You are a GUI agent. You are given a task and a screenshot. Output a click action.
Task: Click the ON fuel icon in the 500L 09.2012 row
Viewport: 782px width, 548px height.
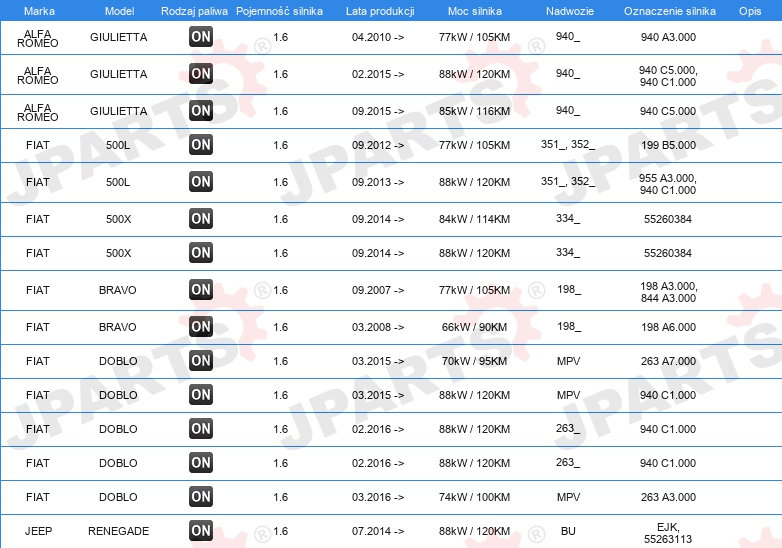pos(201,145)
